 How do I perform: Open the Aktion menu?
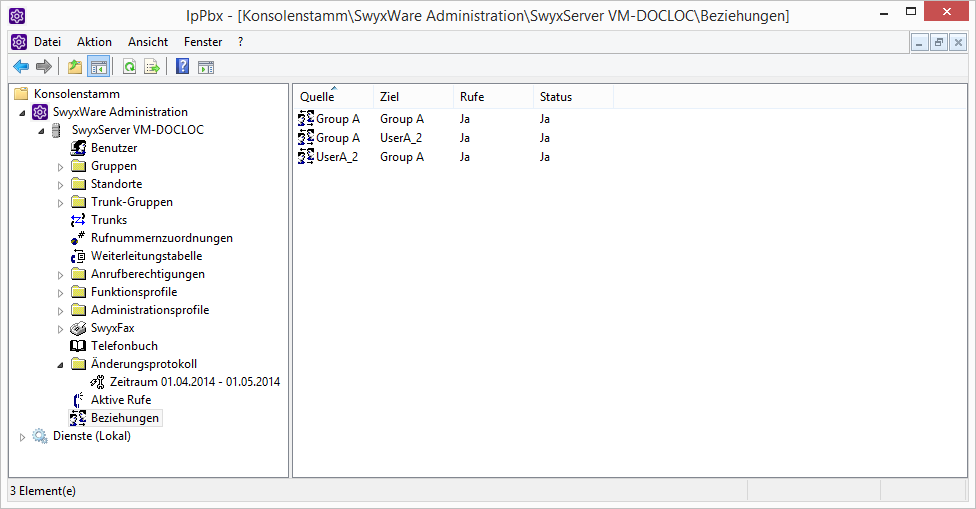coord(94,42)
